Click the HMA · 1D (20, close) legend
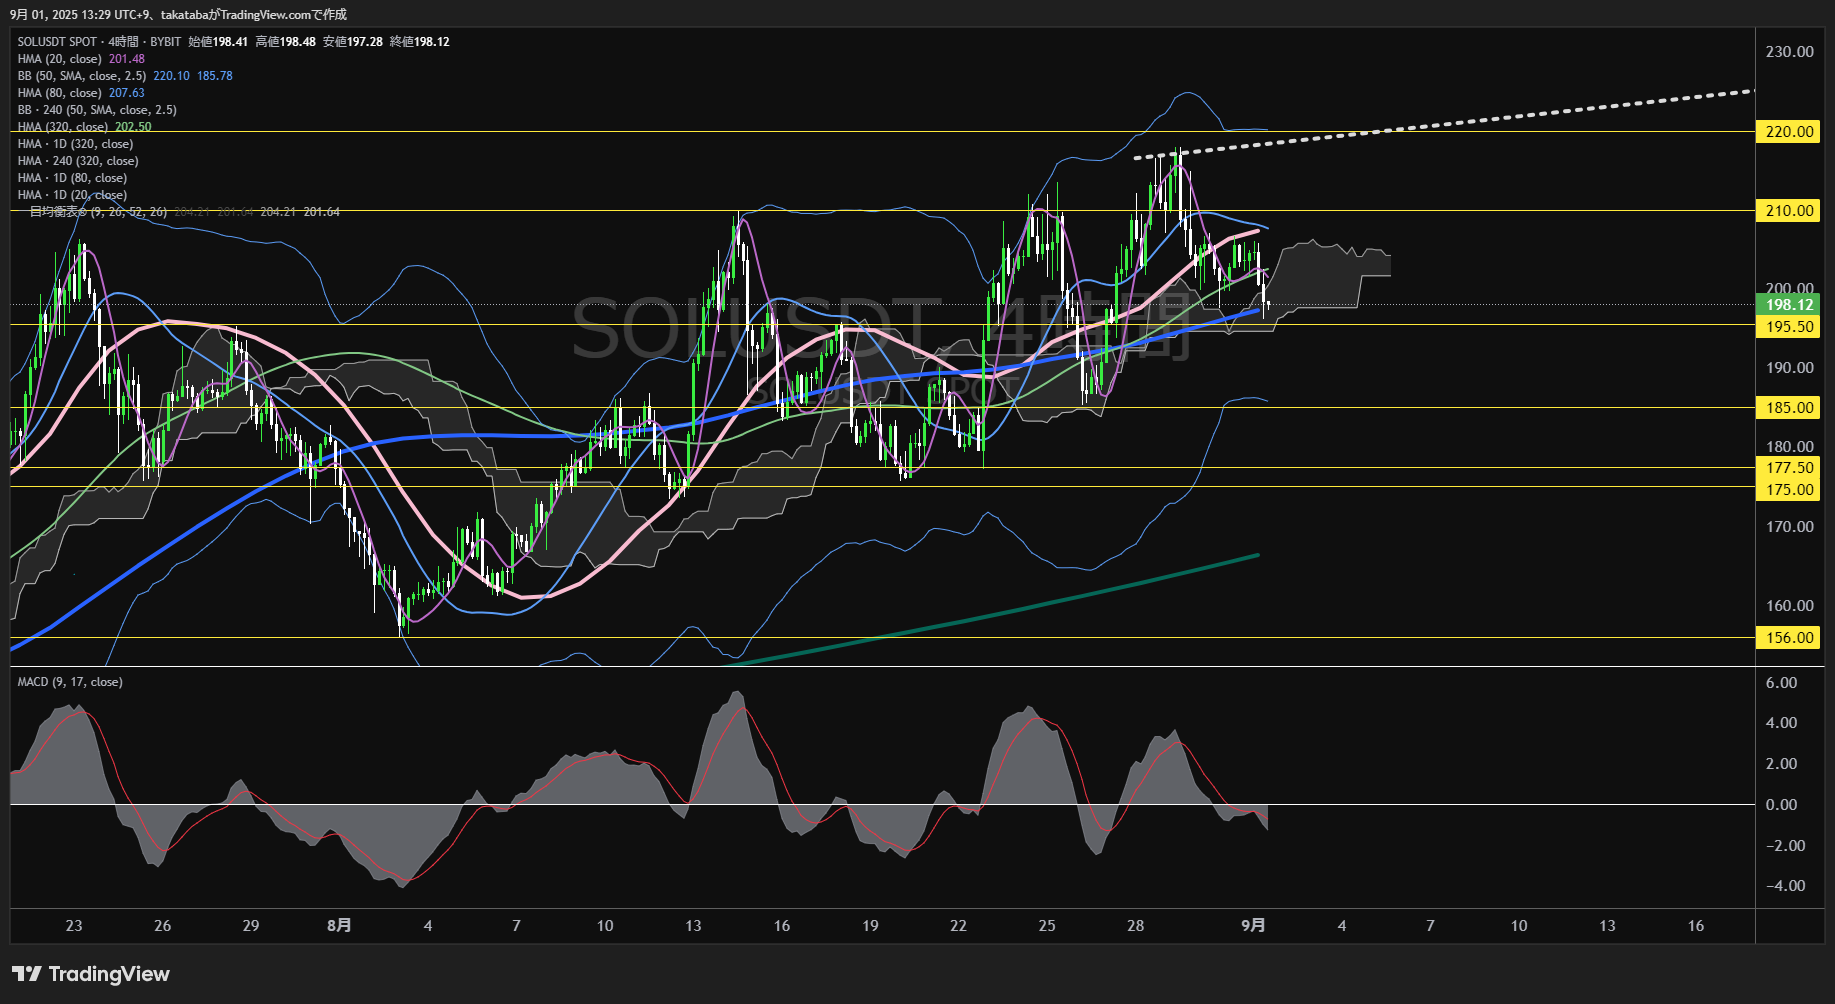 pyautogui.click(x=72, y=195)
